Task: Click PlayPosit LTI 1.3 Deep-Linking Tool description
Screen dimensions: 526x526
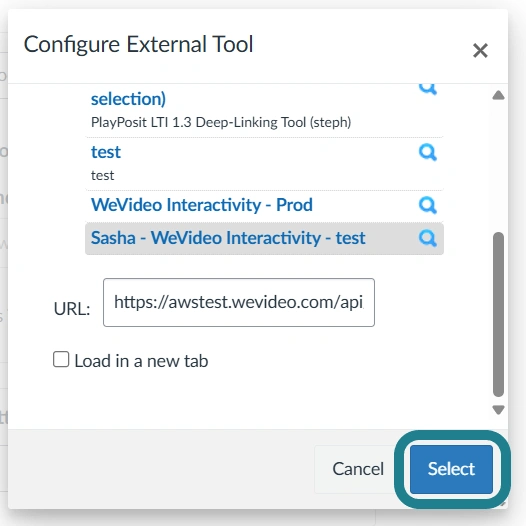Action: tap(221, 122)
